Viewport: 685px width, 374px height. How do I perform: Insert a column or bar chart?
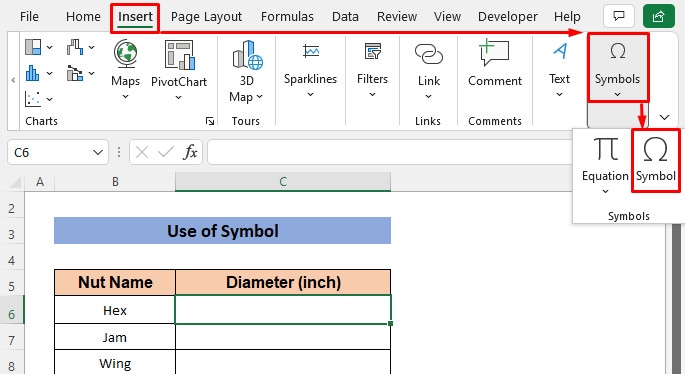point(33,73)
